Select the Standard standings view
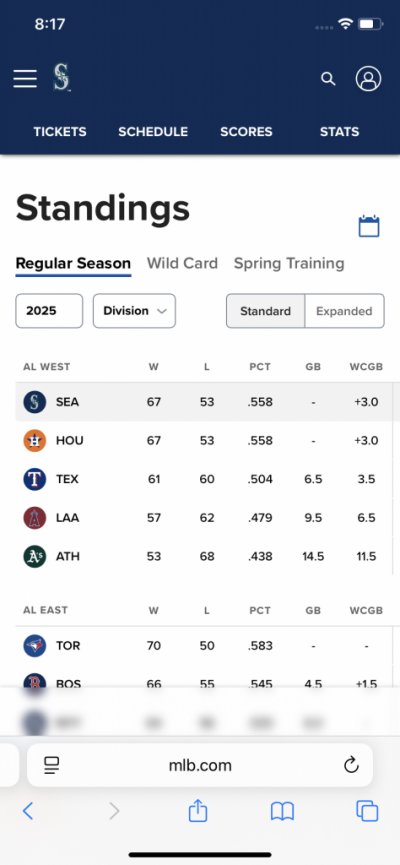The height and width of the screenshot is (865, 400). (265, 311)
